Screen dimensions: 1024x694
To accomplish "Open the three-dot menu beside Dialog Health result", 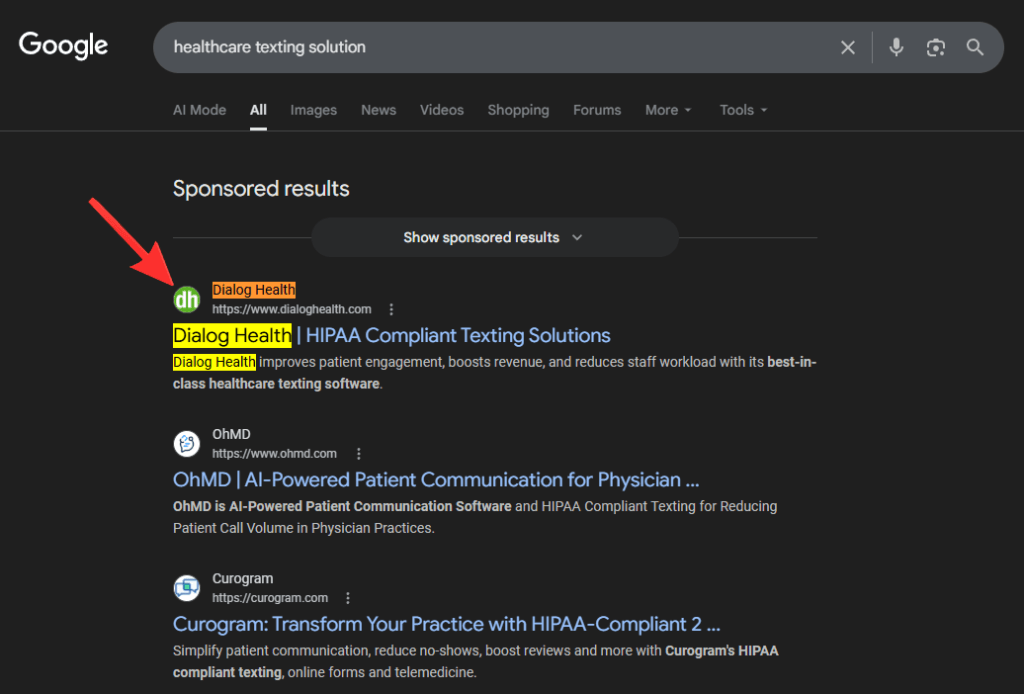I will [391, 309].
